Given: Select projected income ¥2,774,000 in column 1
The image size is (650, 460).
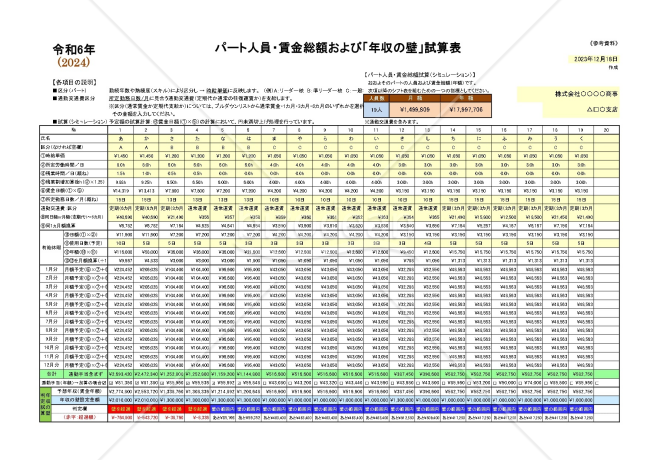Looking at the screenshot, I should point(121,392).
